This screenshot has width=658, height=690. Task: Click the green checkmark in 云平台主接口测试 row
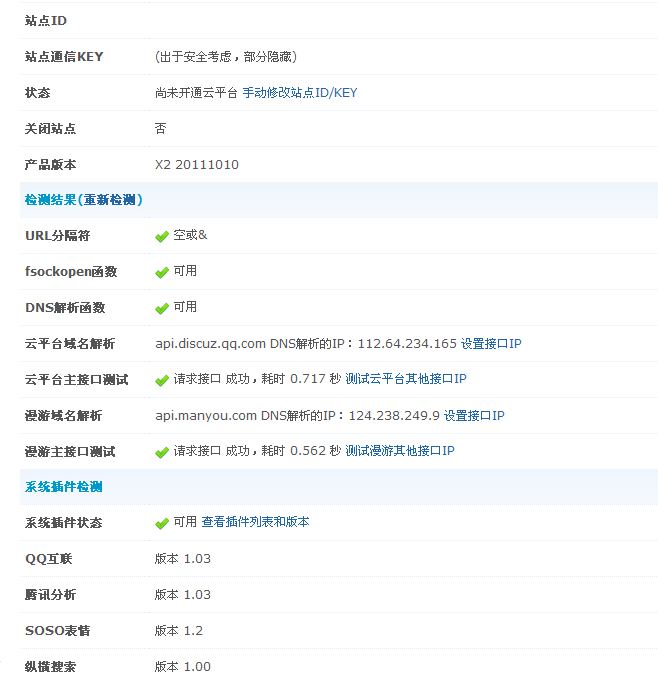(162, 380)
